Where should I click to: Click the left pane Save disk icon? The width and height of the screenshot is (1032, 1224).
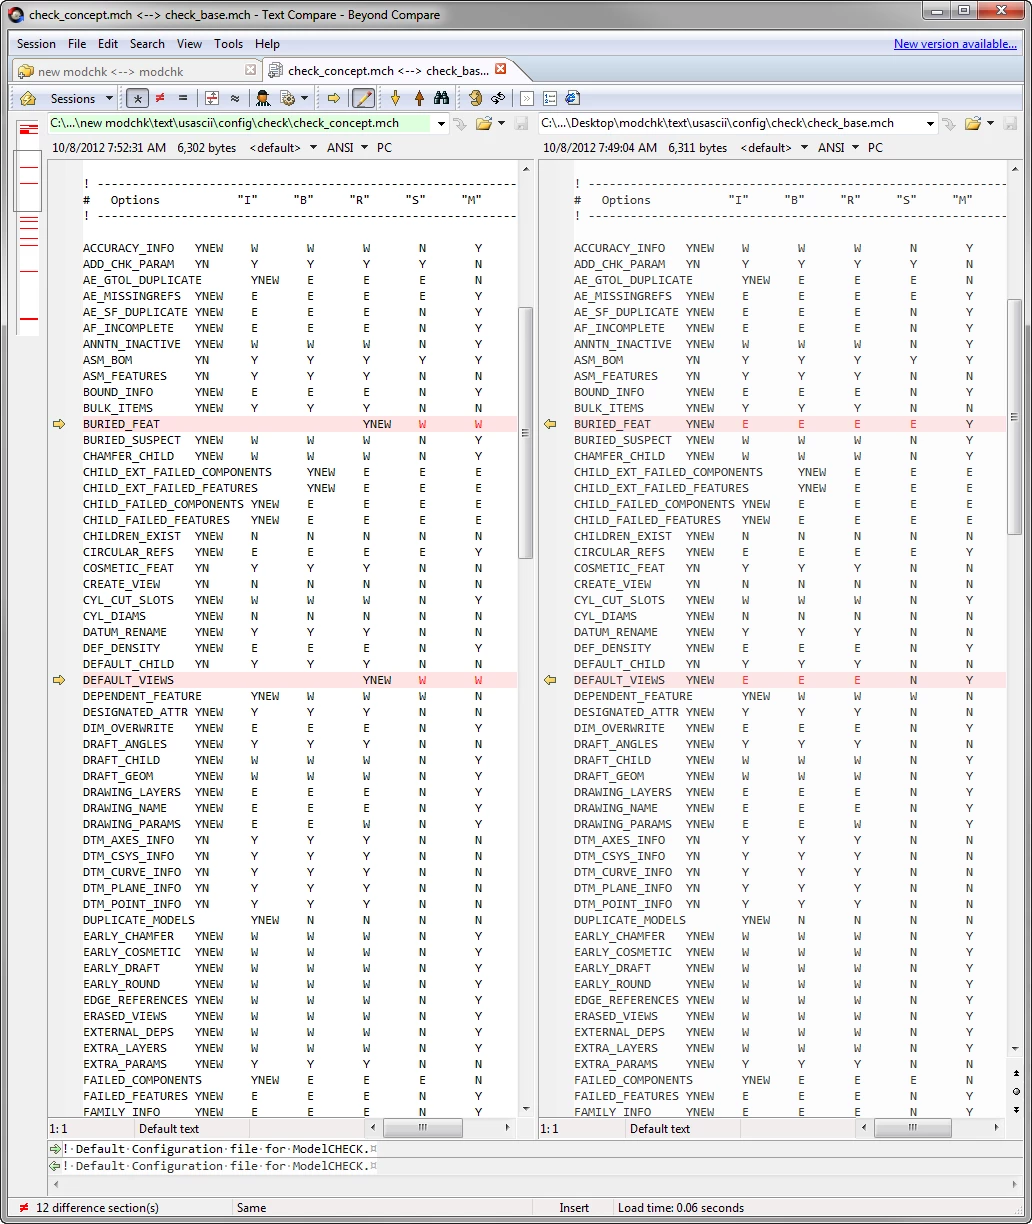click(521, 123)
